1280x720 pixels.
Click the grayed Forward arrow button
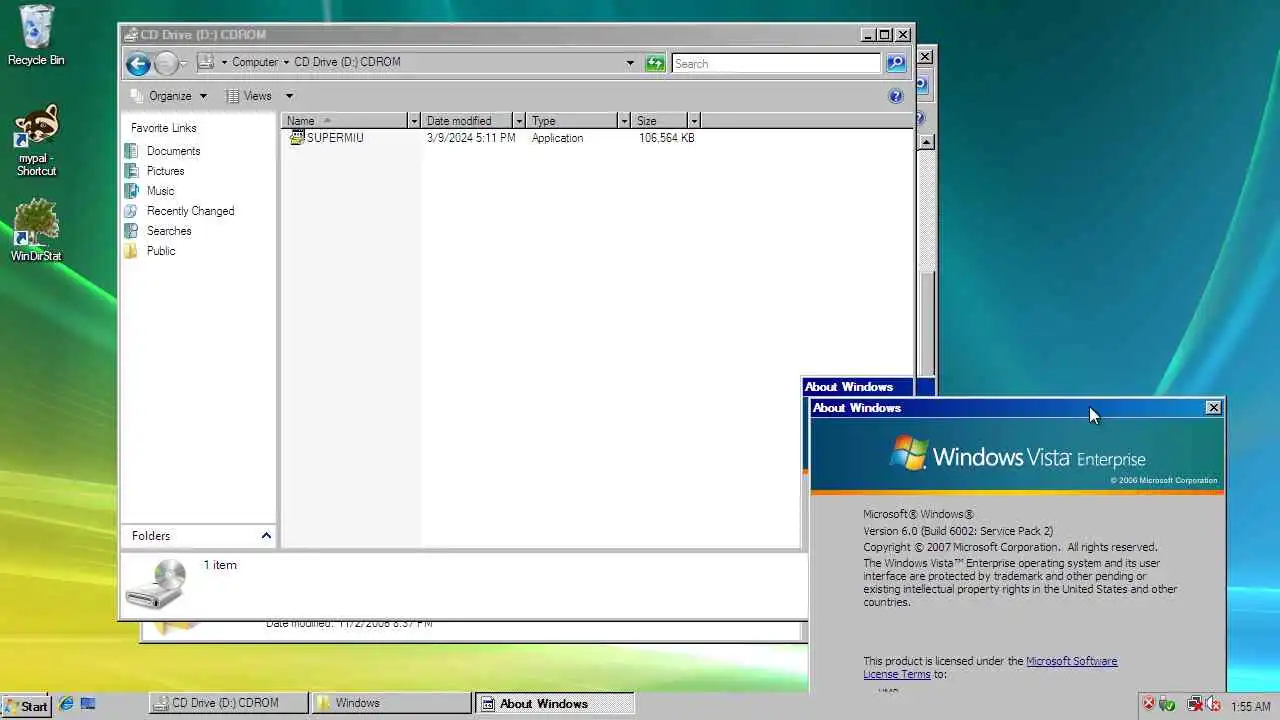[x=166, y=64]
